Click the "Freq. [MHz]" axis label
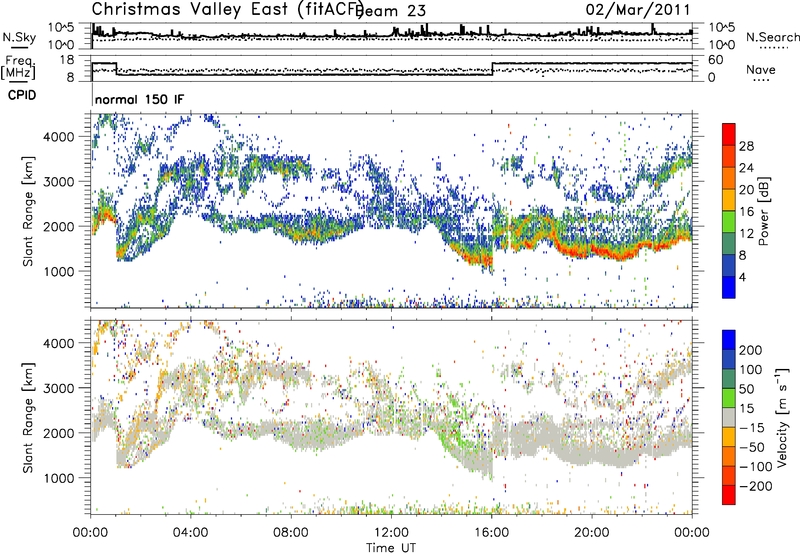This screenshot has width=800, height=554. pyautogui.click(x=18, y=67)
